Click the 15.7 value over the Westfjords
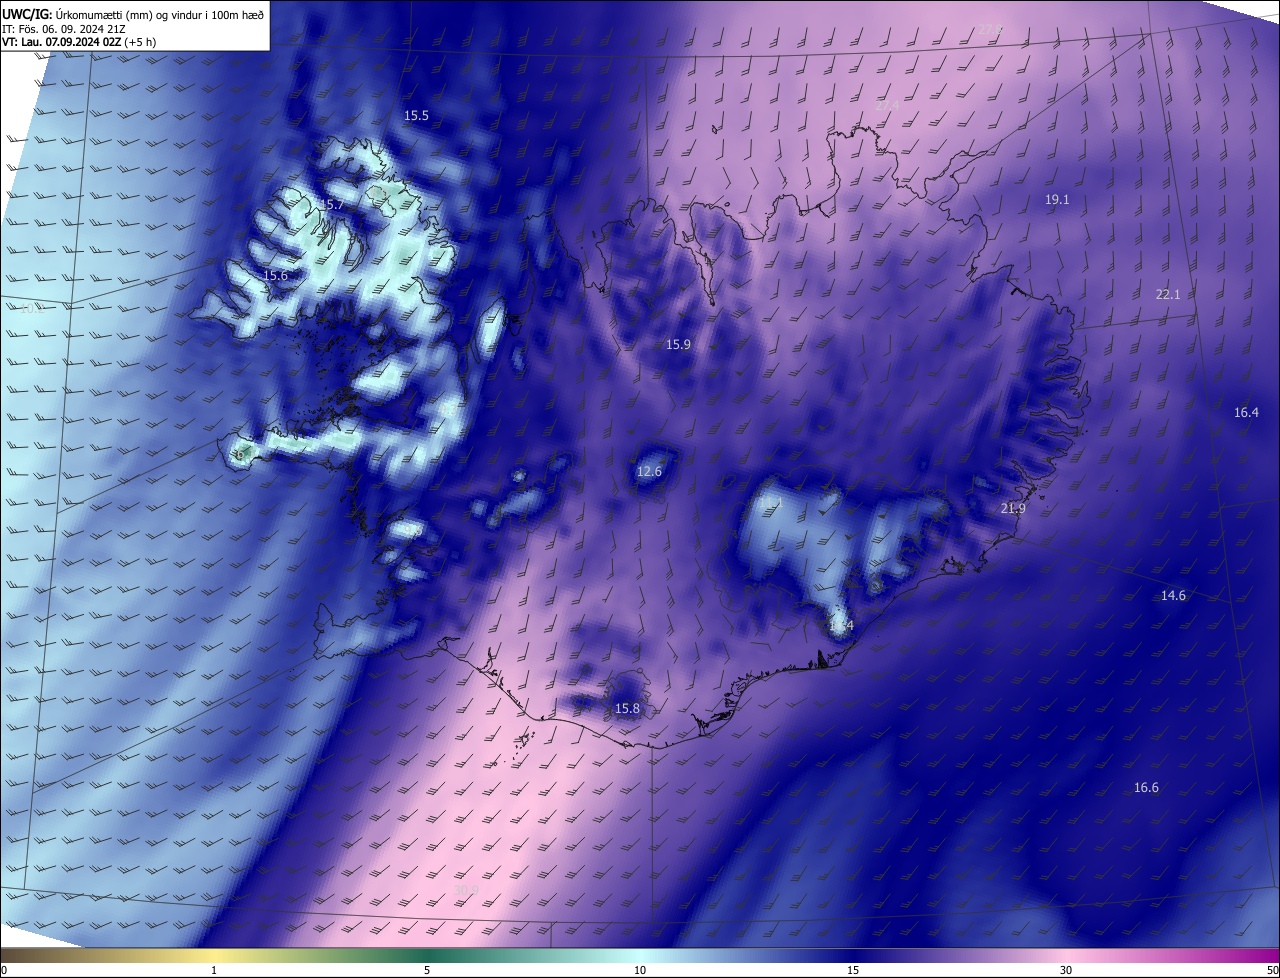This screenshot has height=978, width=1280. [331, 205]
